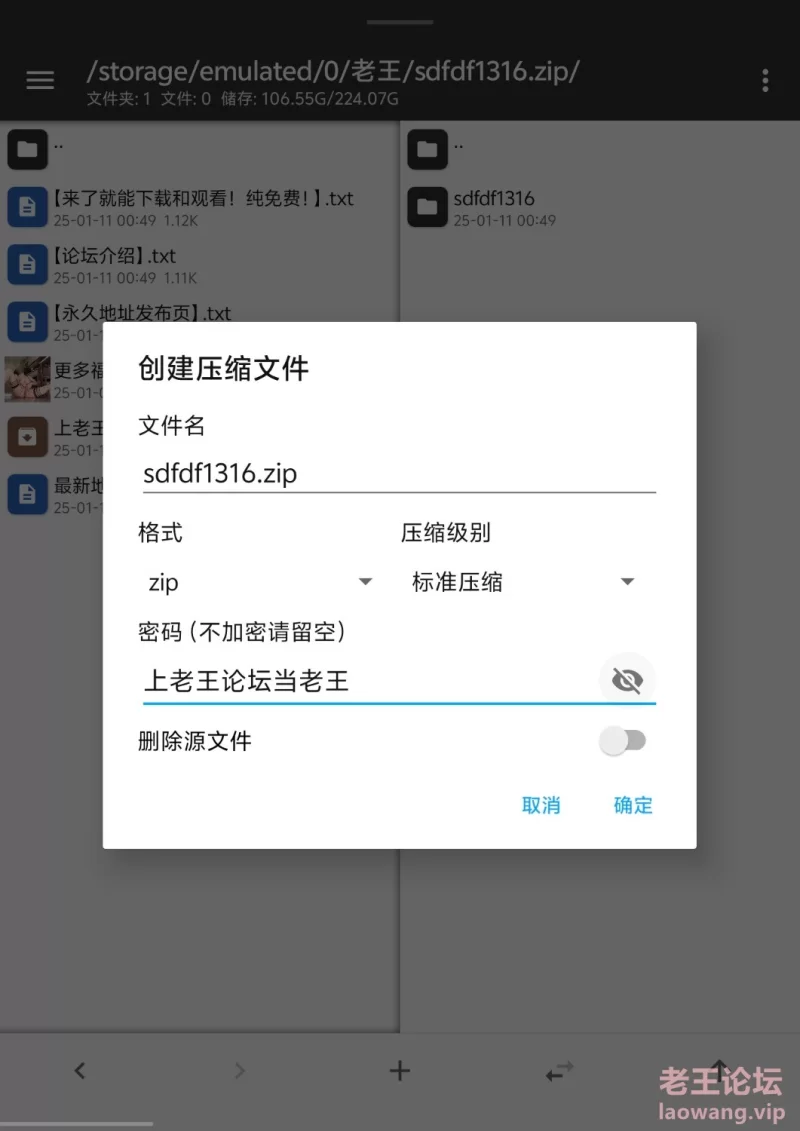Tap the storage path title in header

(333, 71)
